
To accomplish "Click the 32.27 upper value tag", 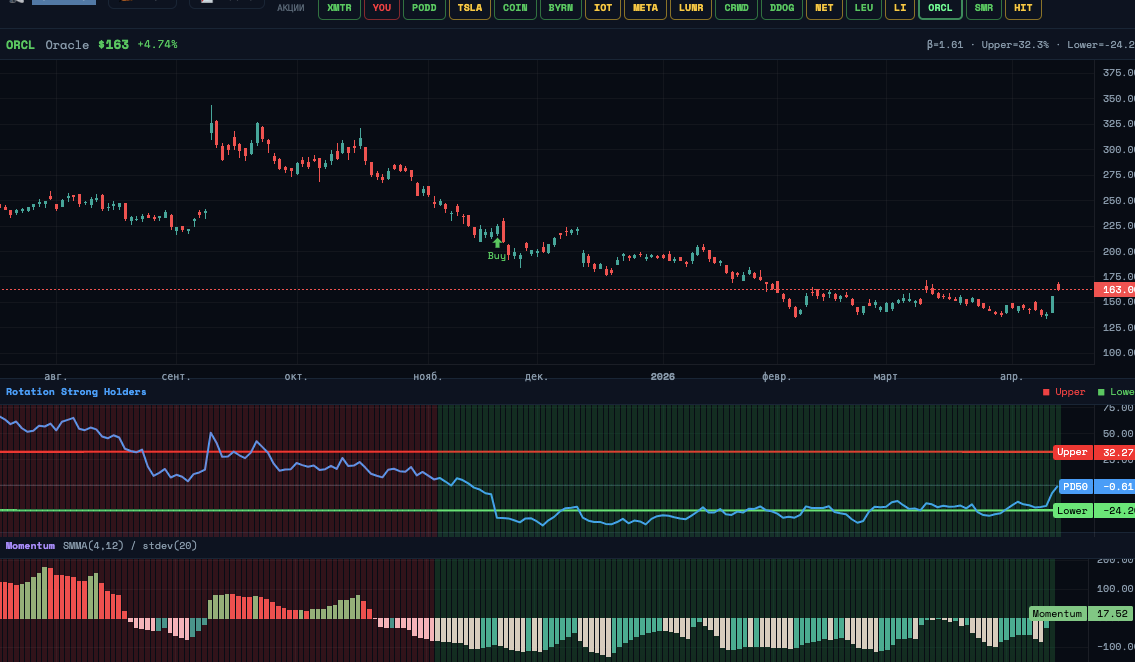I will tap(1115, 452).
